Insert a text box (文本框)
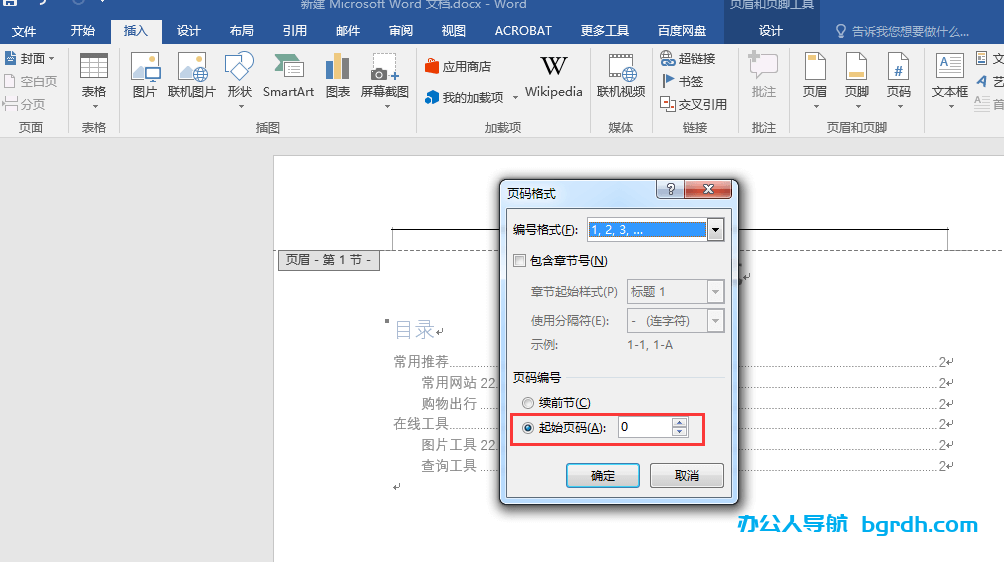1004x562 pixels. tap(950, 81)
